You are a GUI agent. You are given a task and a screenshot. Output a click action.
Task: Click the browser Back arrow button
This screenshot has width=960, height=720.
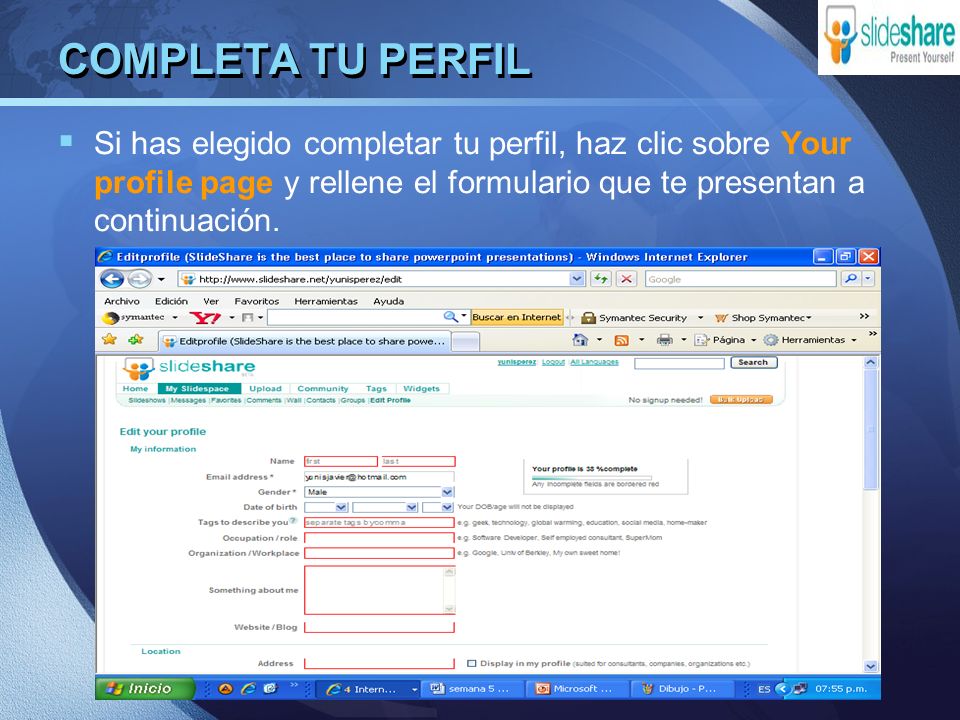point(112,279)
